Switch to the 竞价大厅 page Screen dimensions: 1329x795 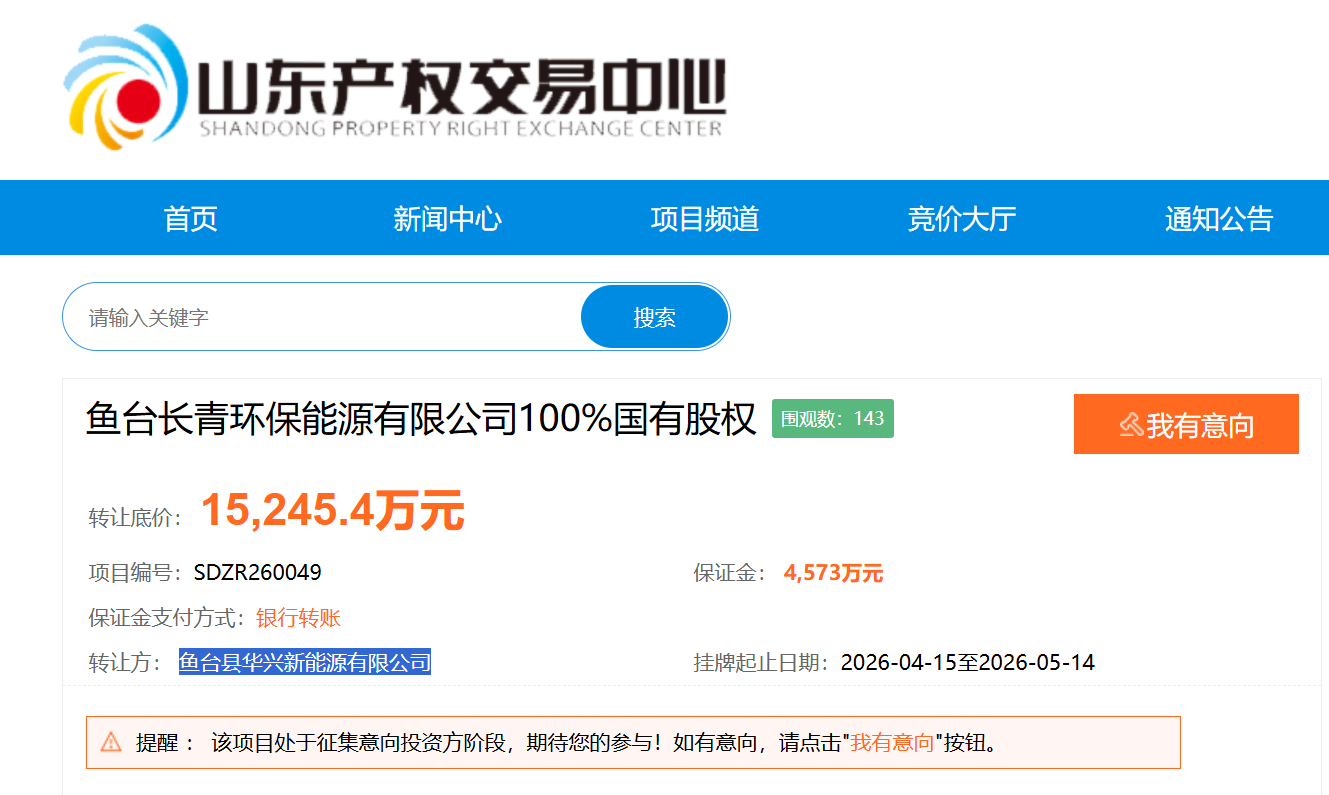click(961, 218)
